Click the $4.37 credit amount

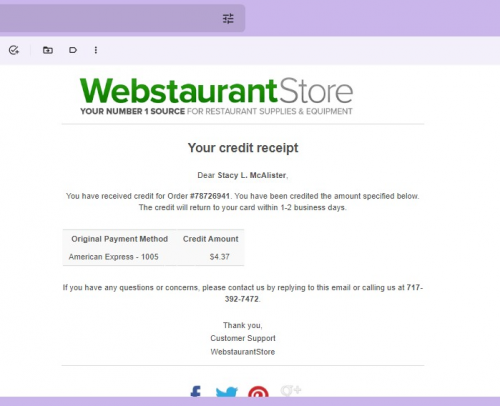click(220, 257)
